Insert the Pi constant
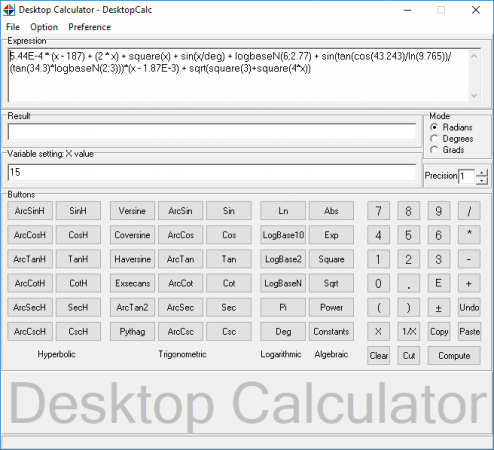Screen dimensions: 494x450 (x=283, y=307)
